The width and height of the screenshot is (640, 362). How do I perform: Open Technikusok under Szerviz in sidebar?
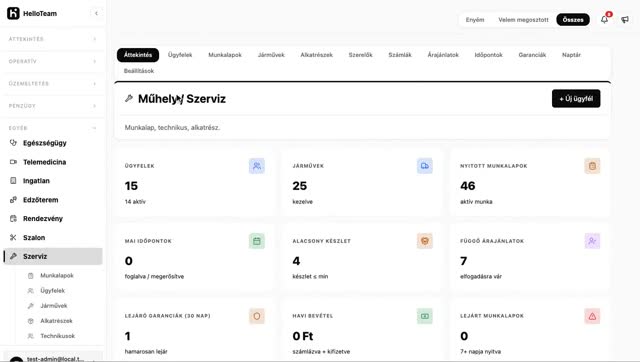pyautogui.click(x=57, y=336)
